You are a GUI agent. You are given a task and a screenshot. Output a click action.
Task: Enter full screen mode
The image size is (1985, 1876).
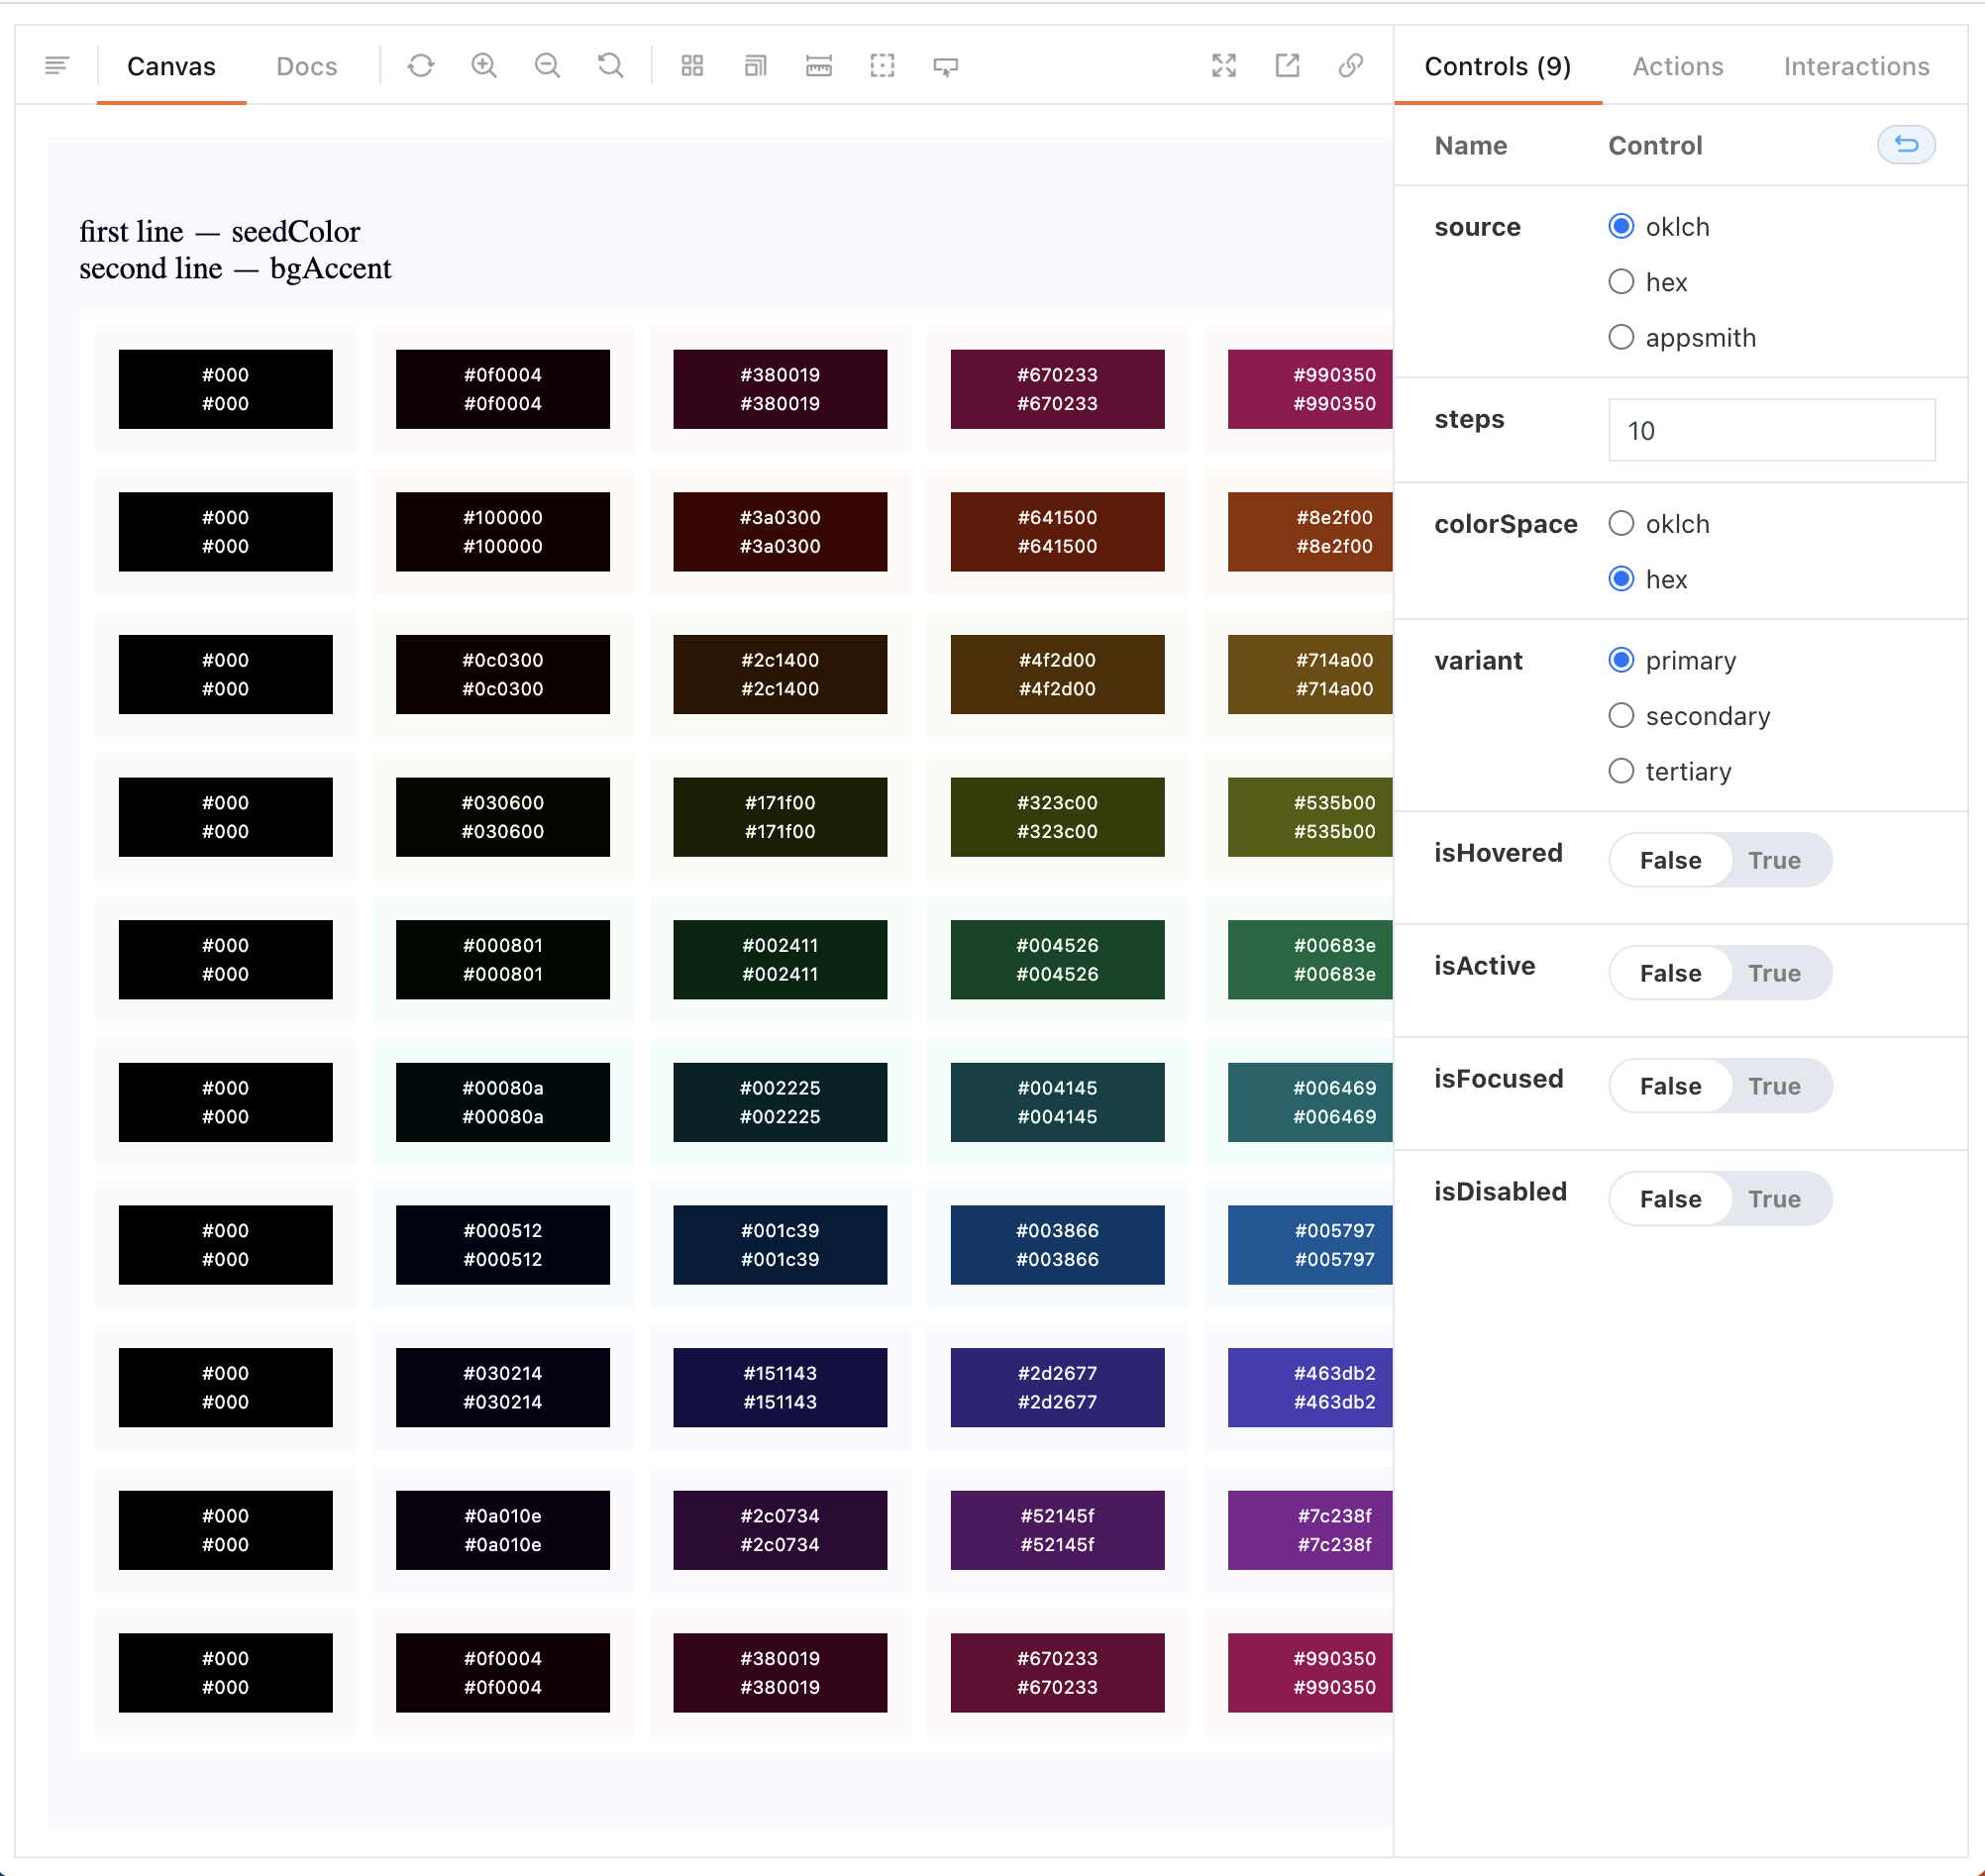[1224, 66]
